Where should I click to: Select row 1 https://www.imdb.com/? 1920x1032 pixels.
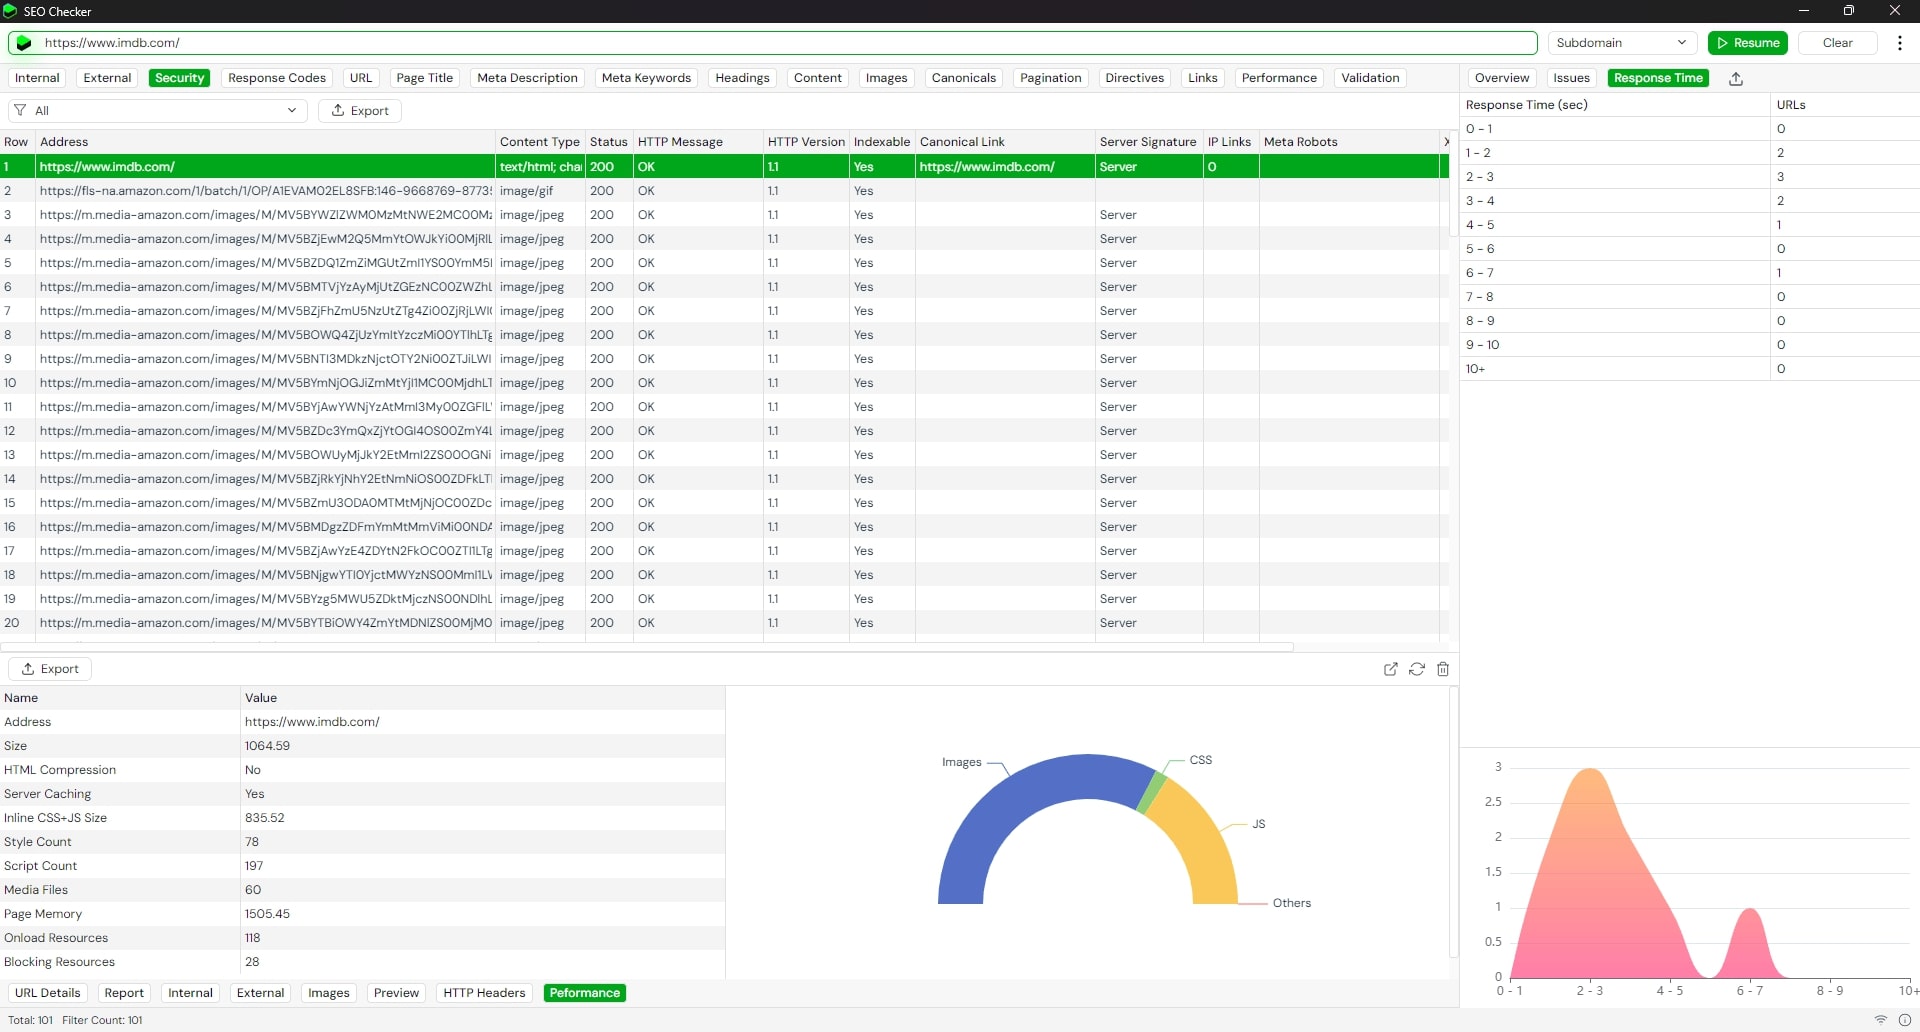pyautogui.click(x=724, y=167)
